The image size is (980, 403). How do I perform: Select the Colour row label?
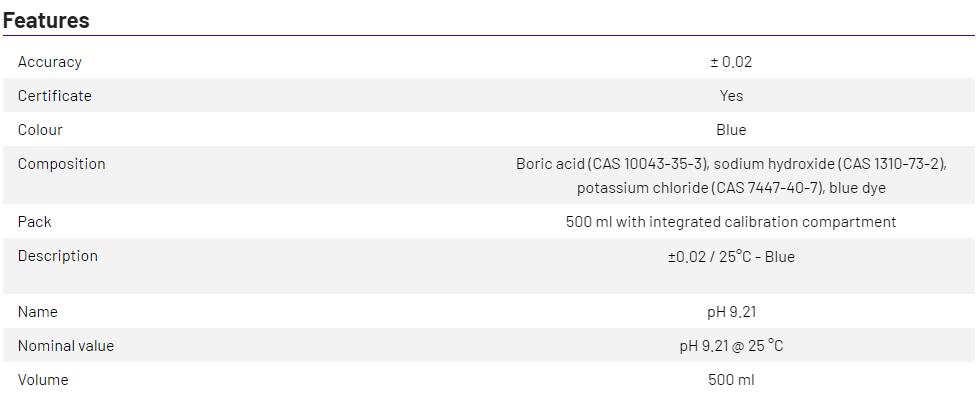pos(40,130)
